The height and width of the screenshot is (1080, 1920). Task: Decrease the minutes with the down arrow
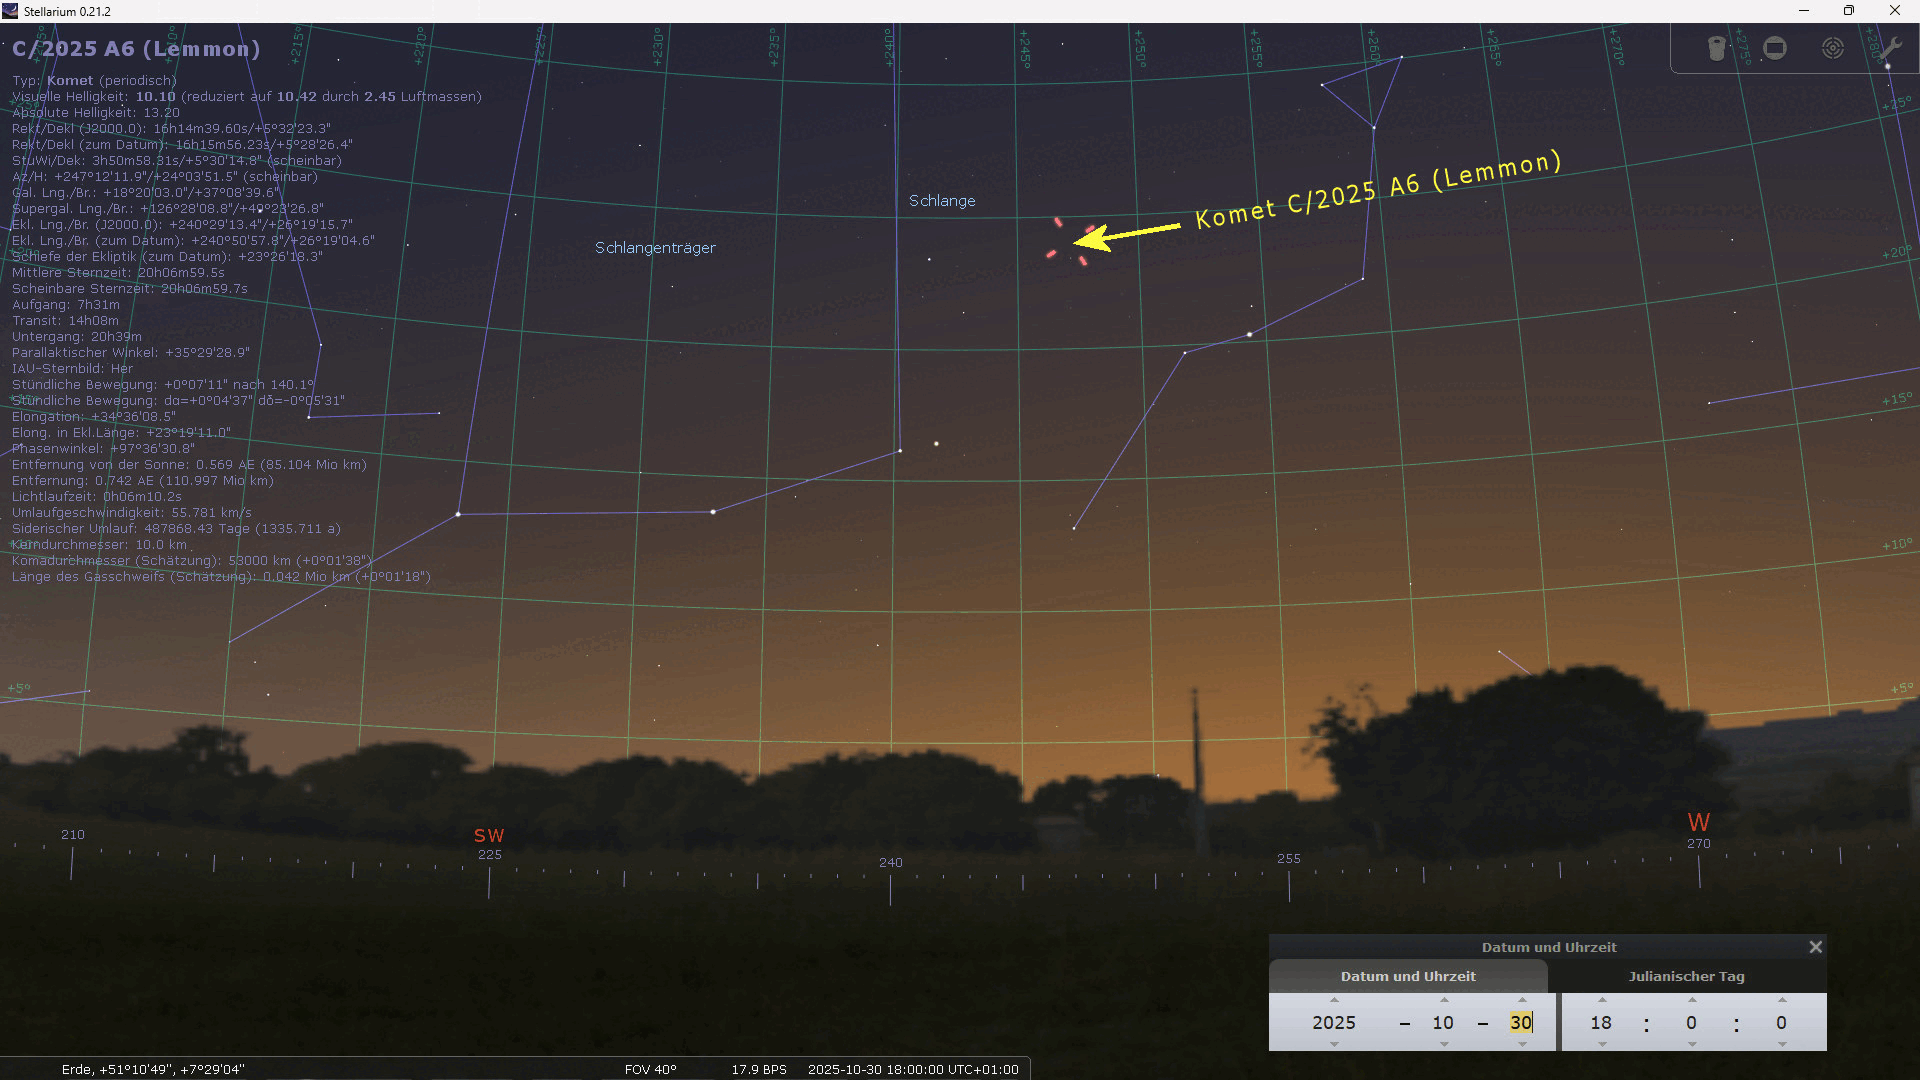(x=1691, y=1044)
